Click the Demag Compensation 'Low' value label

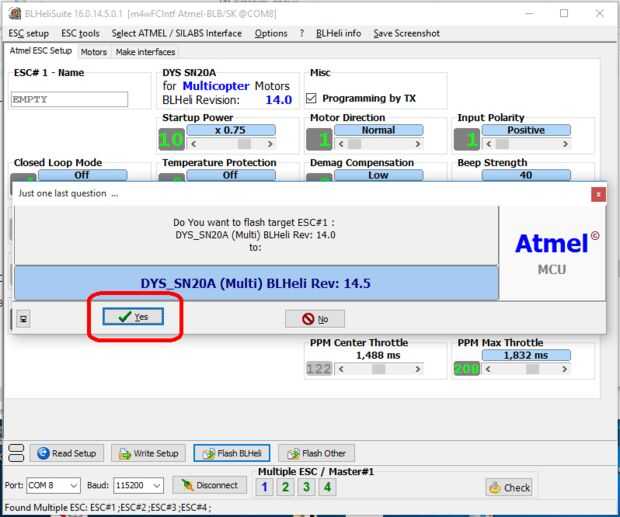379,175
